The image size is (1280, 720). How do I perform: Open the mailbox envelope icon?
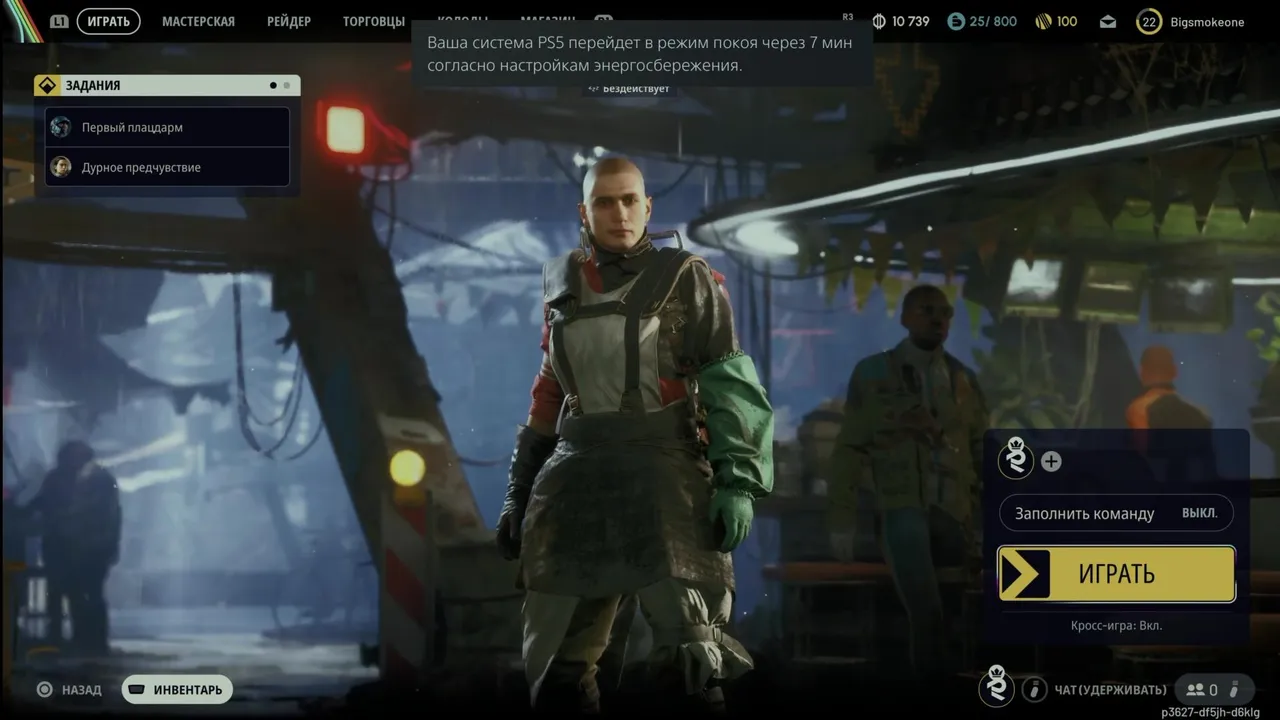1108,21
